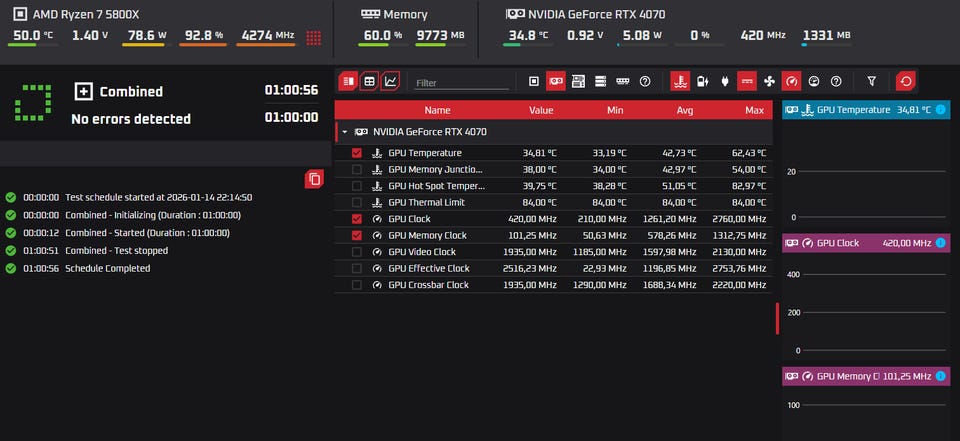Screen dimensions: 960x441
Task: Toggle temperature sensors thermometer filter
Action: pyautogui.click(x=680, y=81)
